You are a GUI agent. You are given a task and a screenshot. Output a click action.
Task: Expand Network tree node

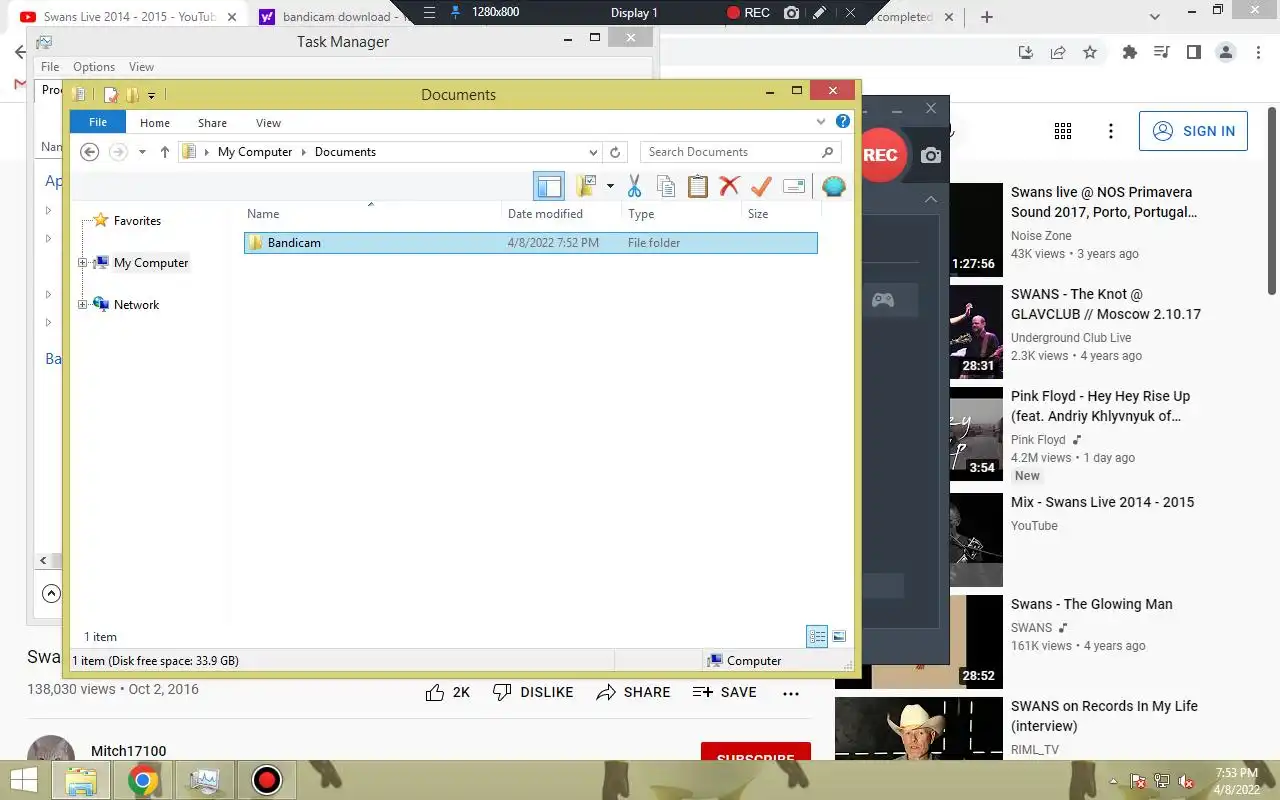coord(83,305)
